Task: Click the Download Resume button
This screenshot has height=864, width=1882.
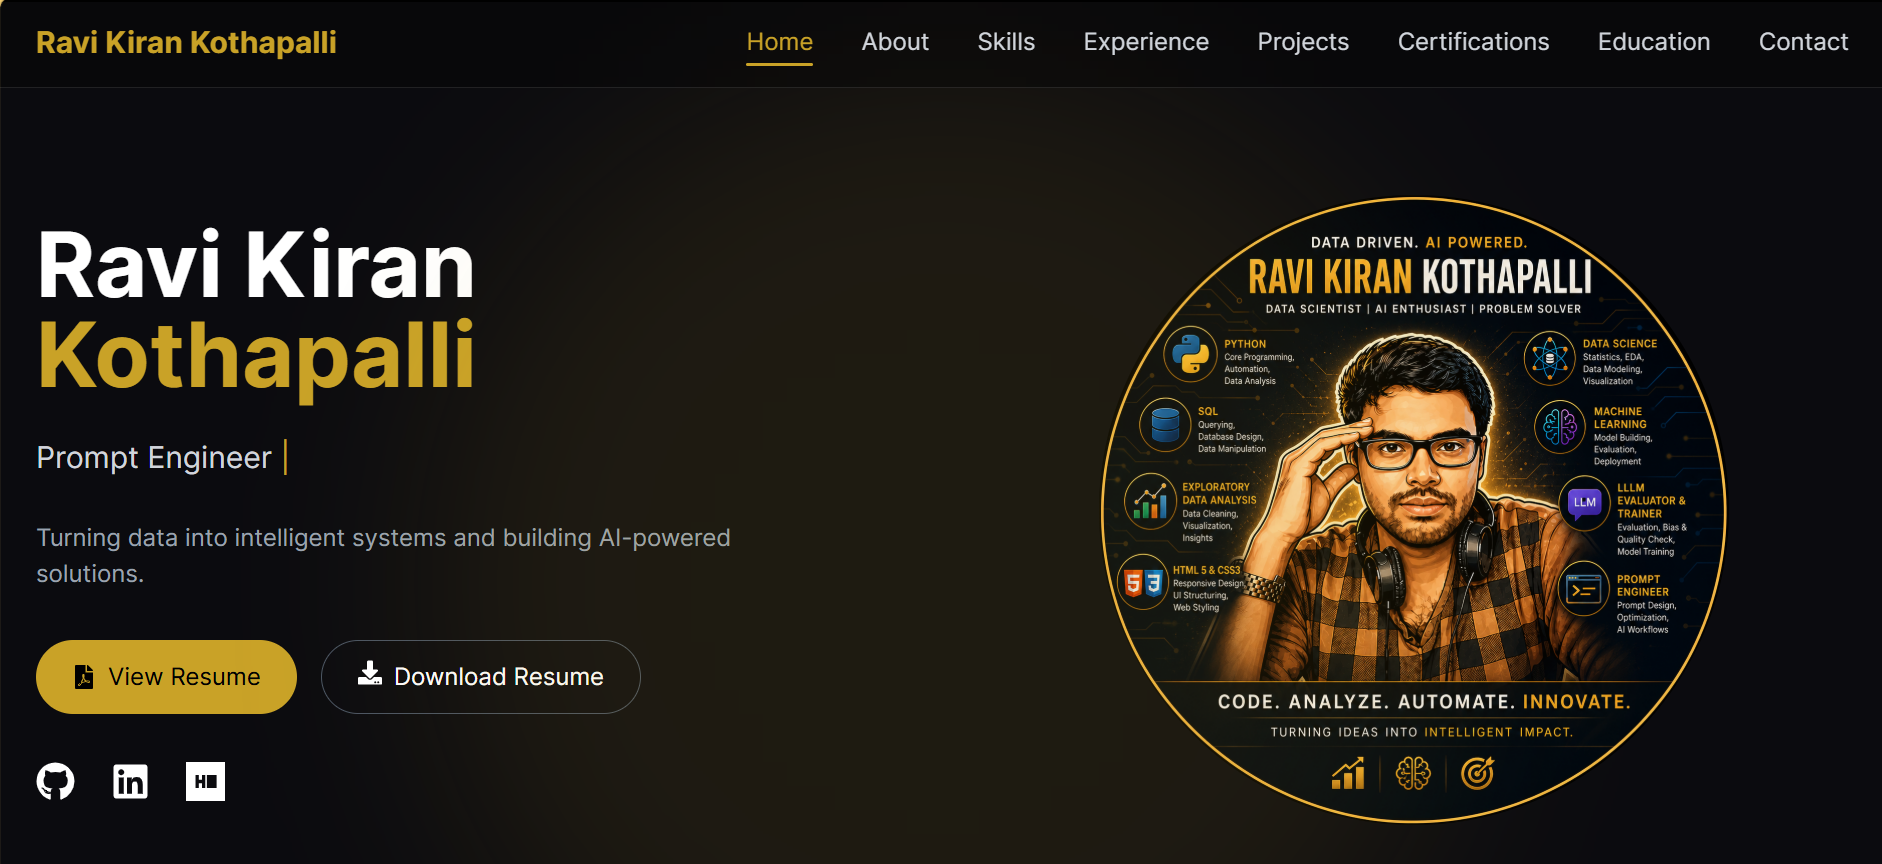Action: (481, 677)
